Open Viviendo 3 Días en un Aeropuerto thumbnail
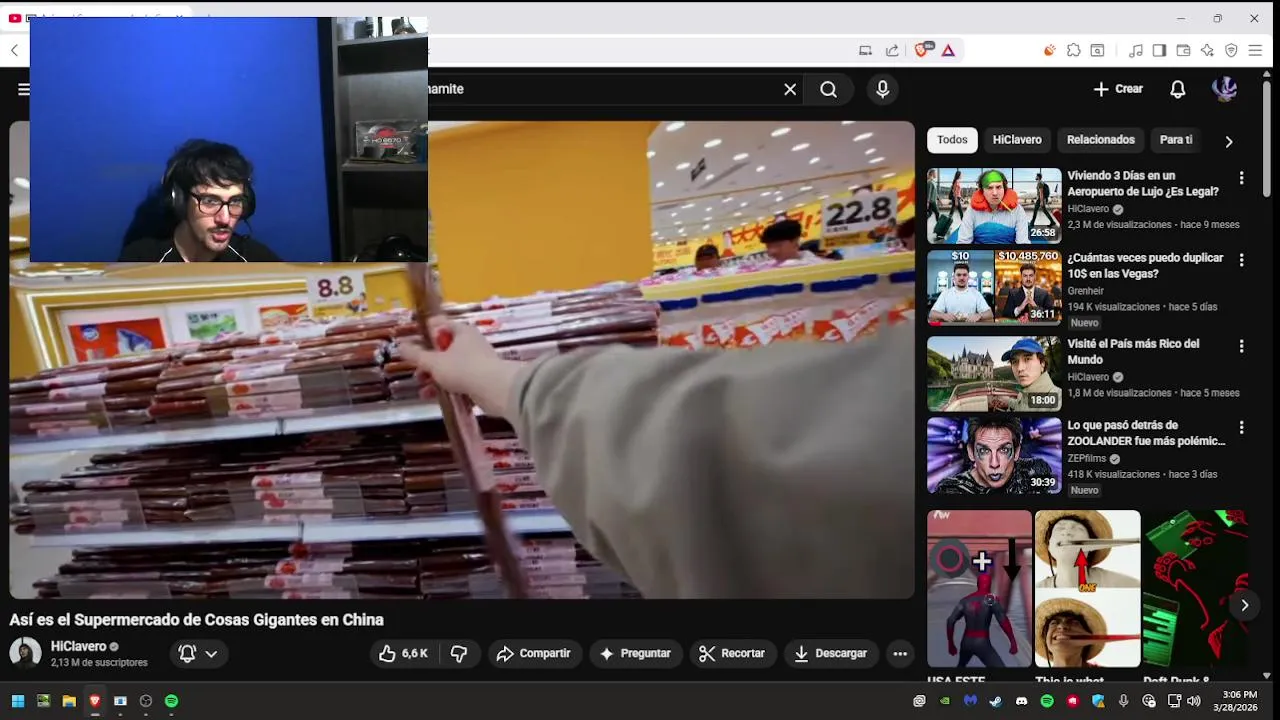Image resolution: width=1280 pixels, height=720 pixels. click(x=994, y=206)
